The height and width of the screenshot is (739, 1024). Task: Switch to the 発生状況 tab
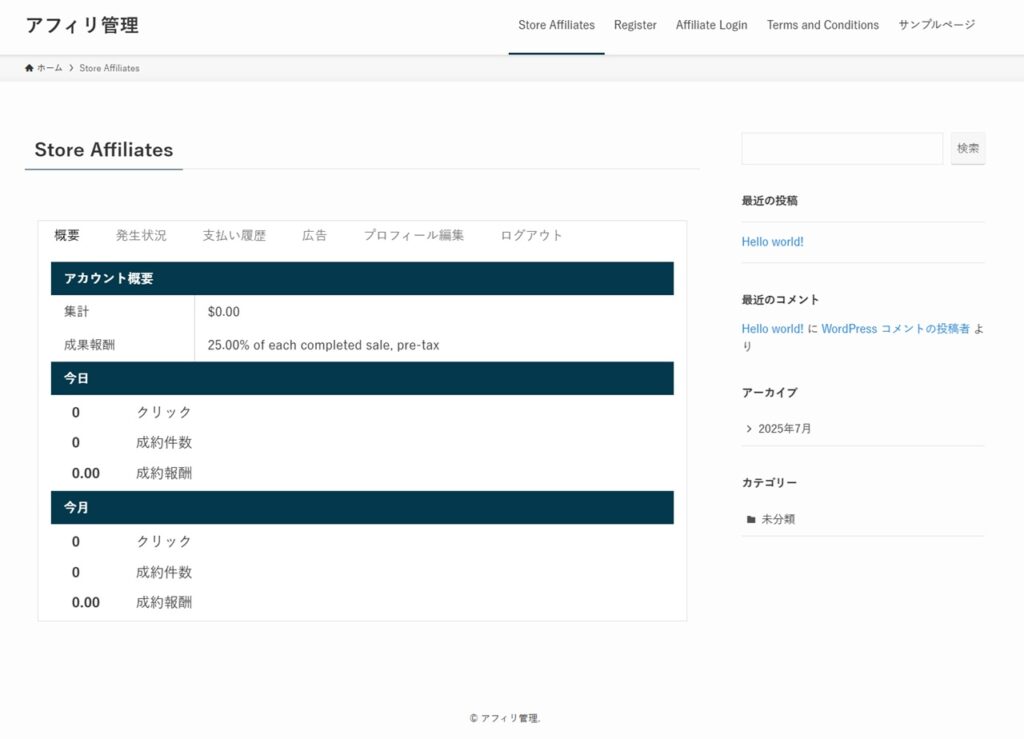tap(141, 235)
